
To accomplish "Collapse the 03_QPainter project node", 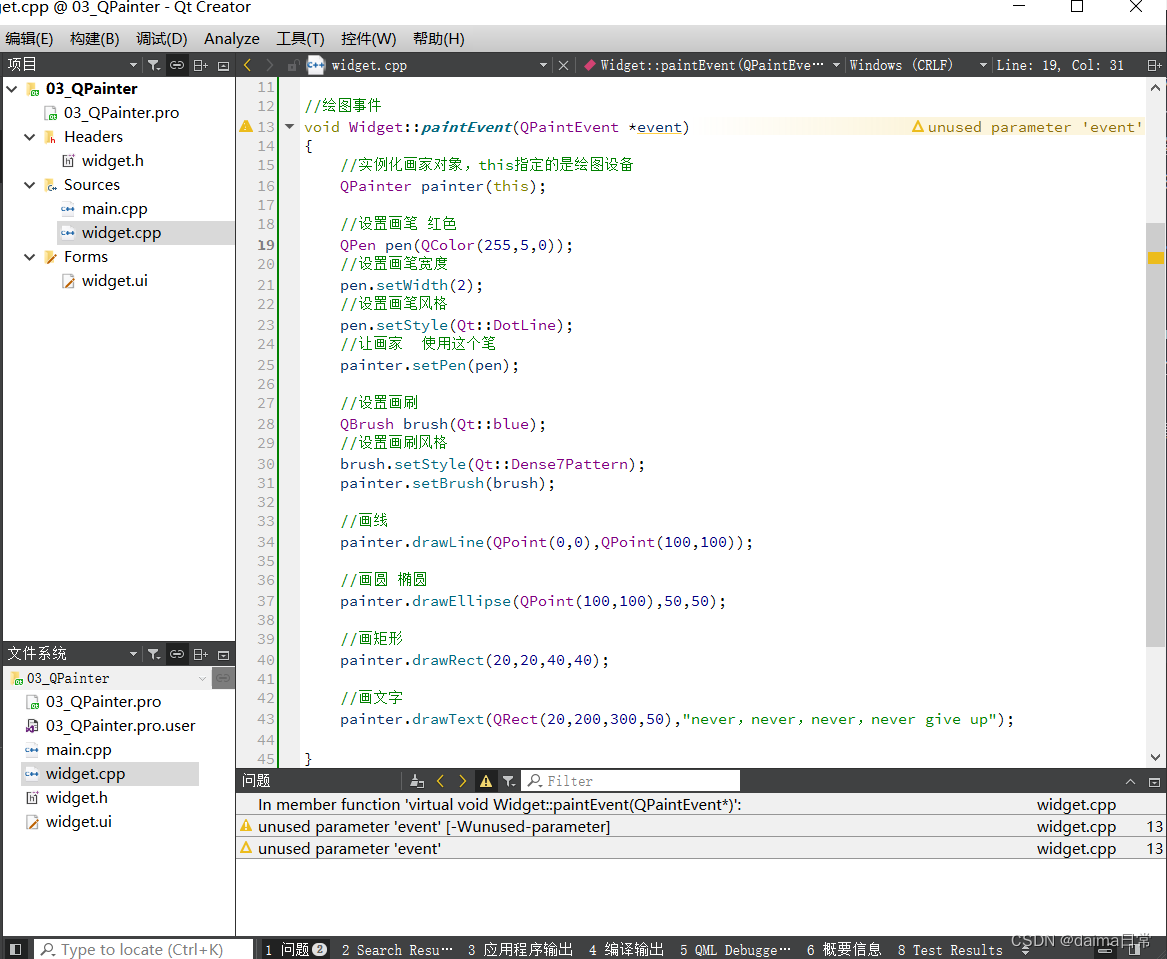I will tap(12, 89).
